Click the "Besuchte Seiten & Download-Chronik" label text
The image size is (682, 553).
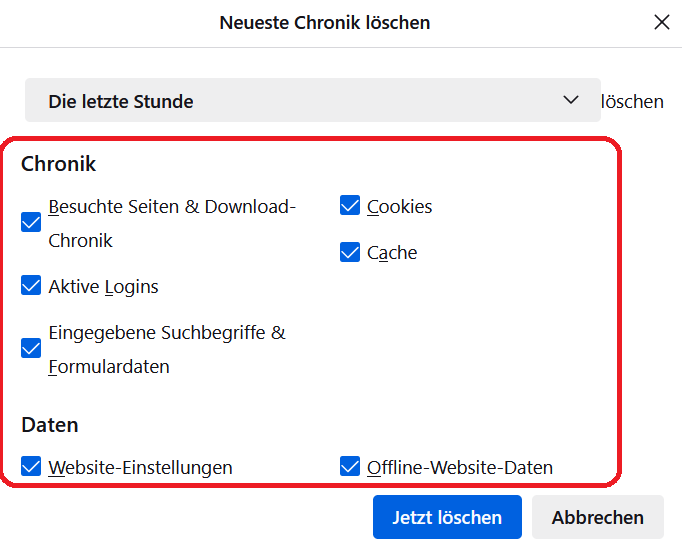tap(172, 208)
